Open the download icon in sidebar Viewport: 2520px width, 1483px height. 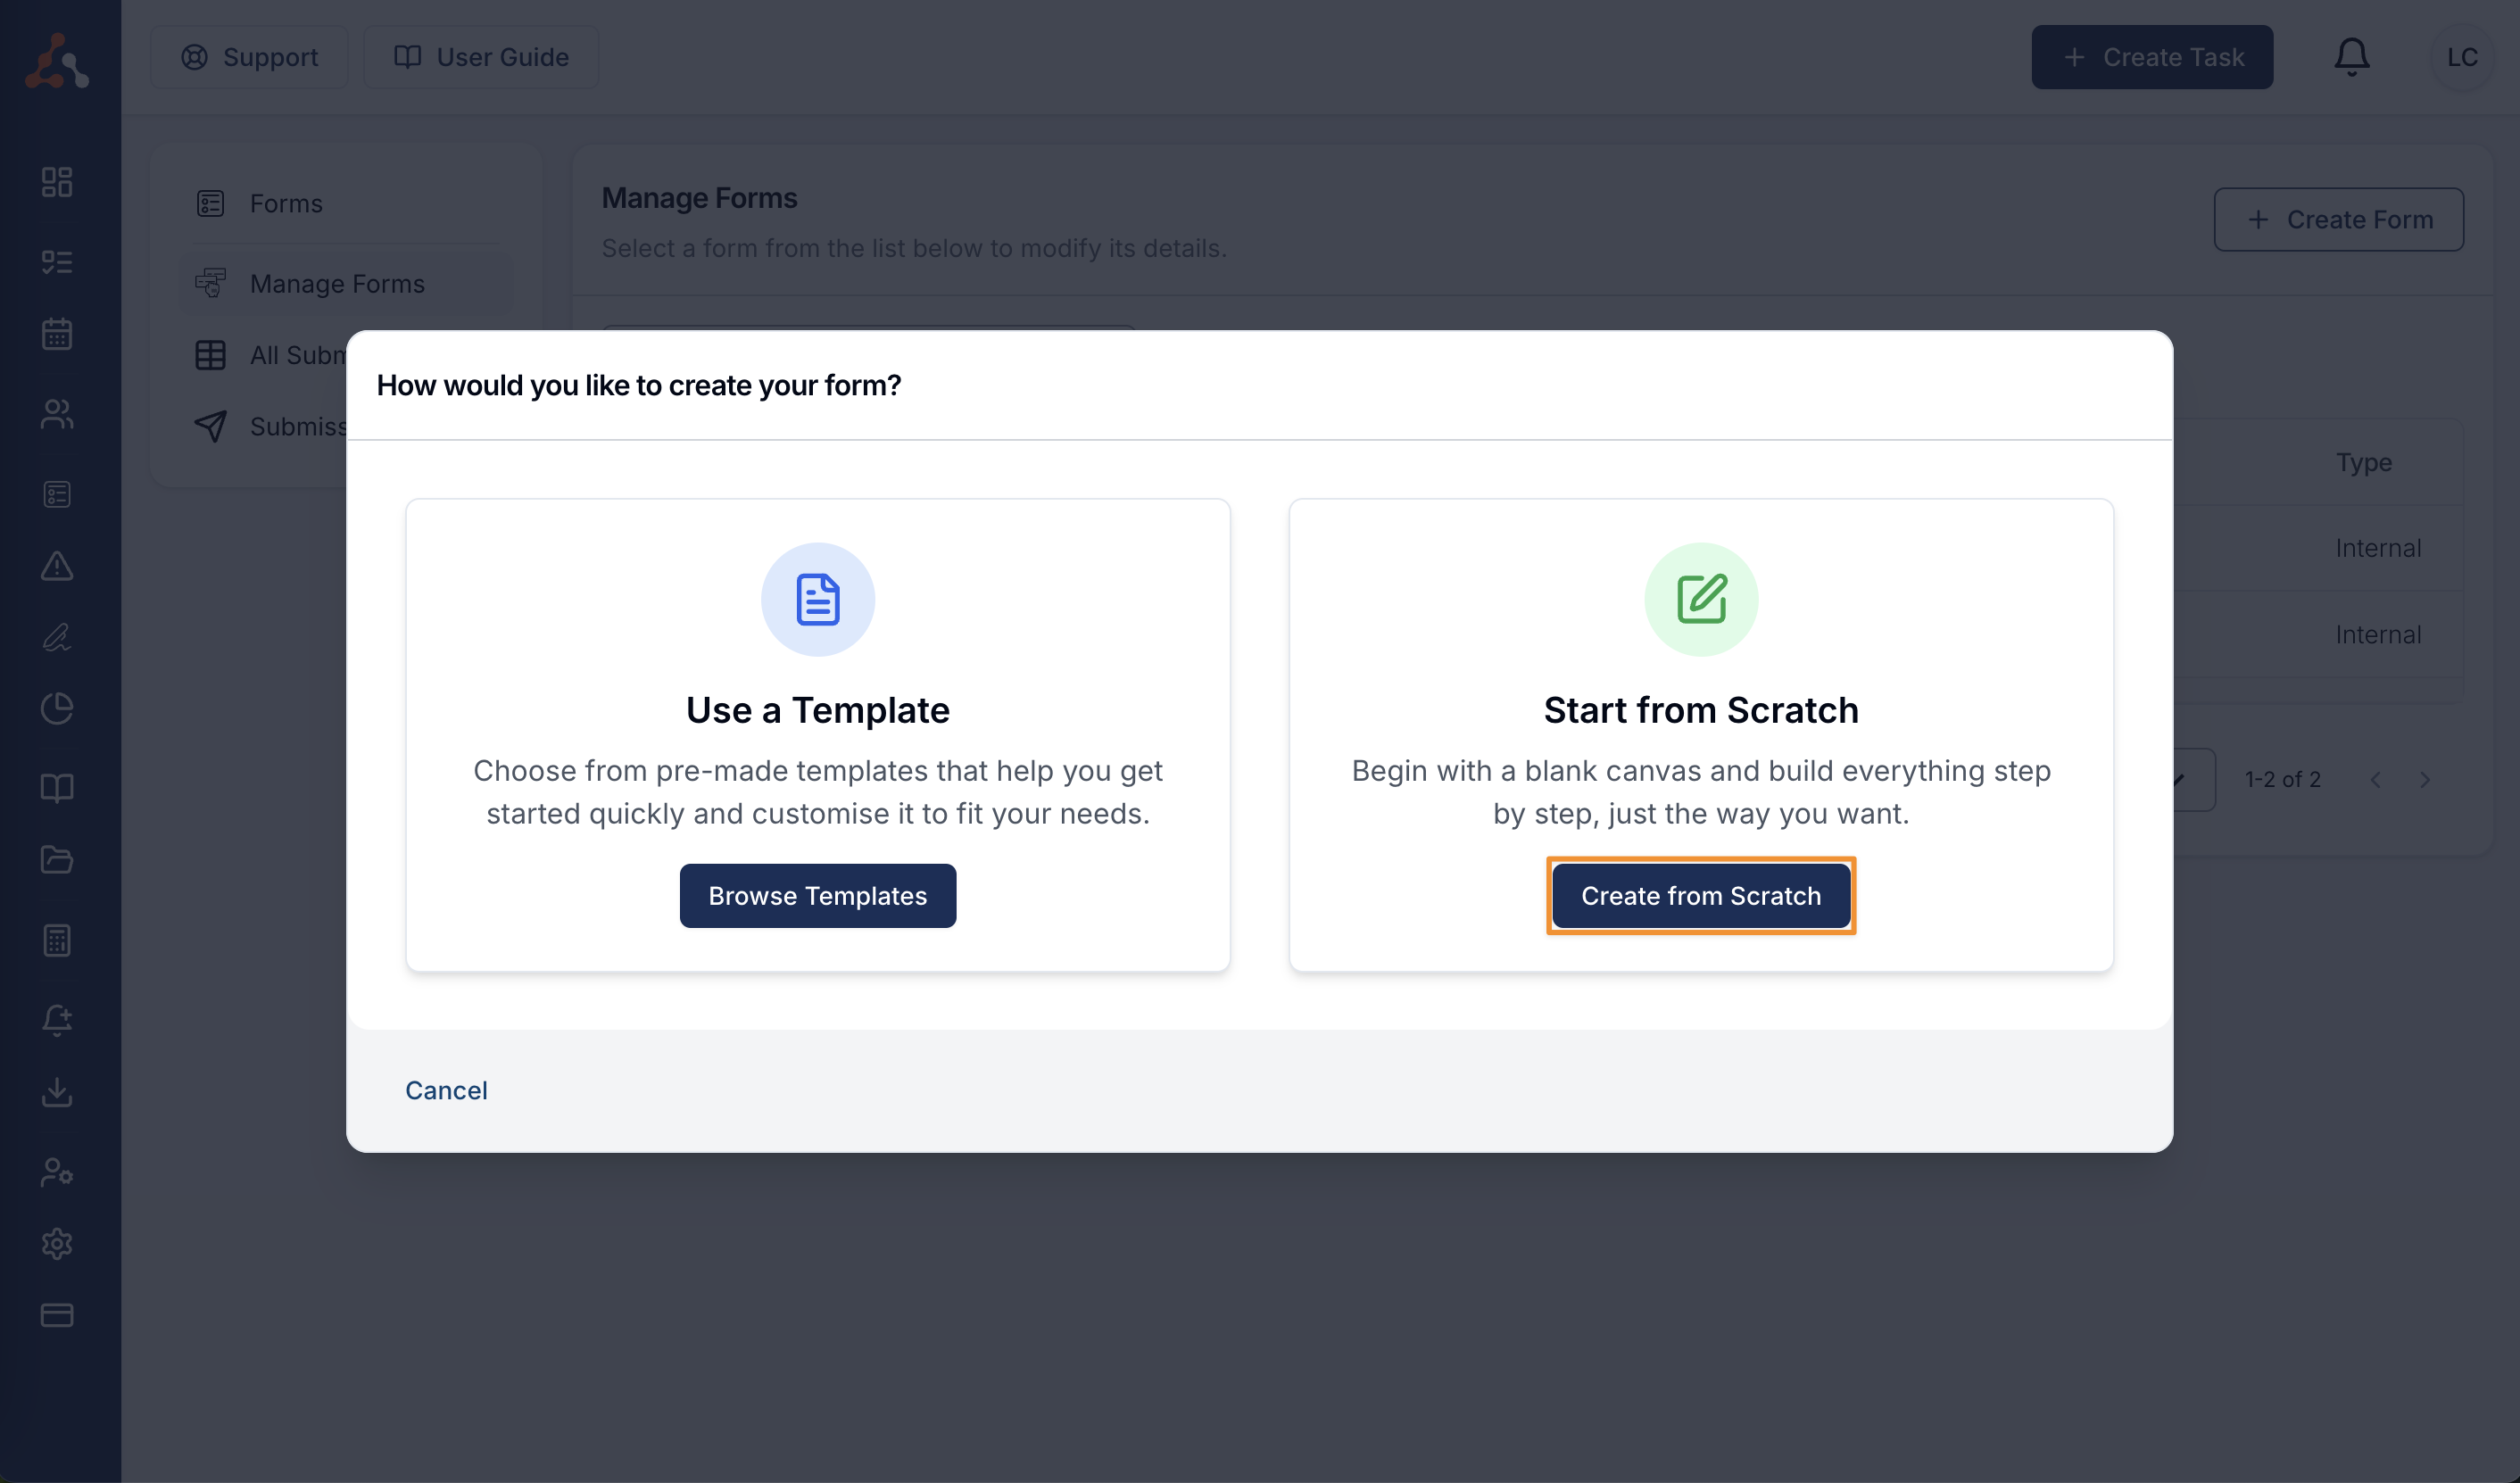click(57, 1092)
